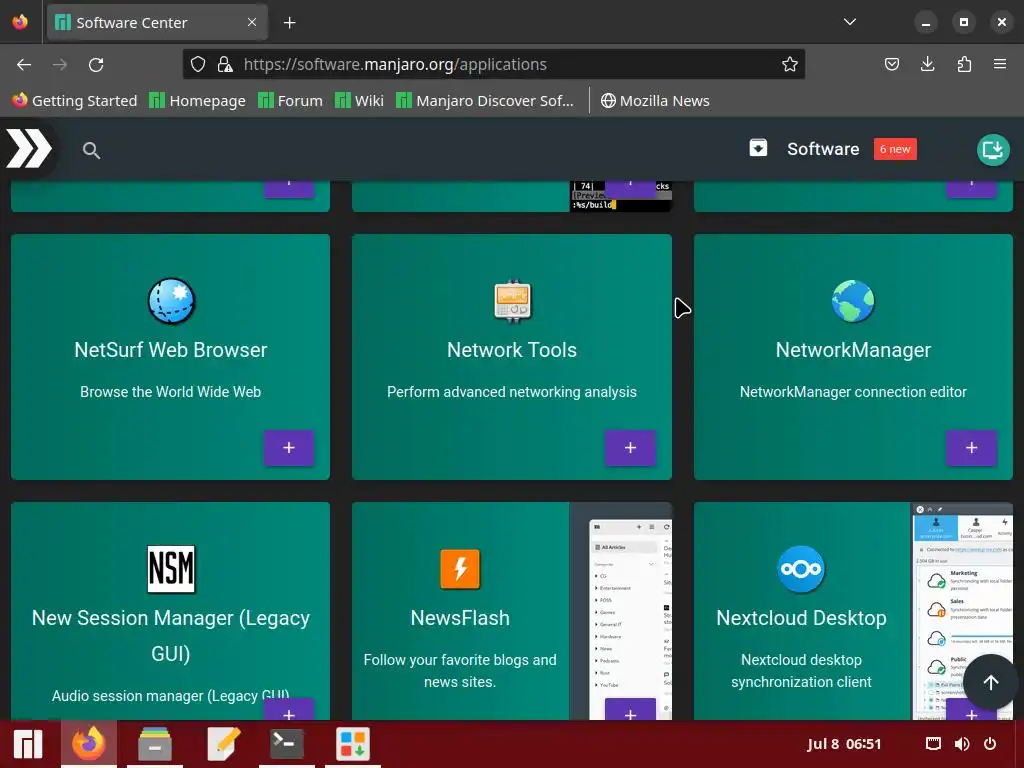Image resolution: width=1024 pixels, height=768 pixels.
Task: Open Homepage bookmark
Action: coord(197,101)
